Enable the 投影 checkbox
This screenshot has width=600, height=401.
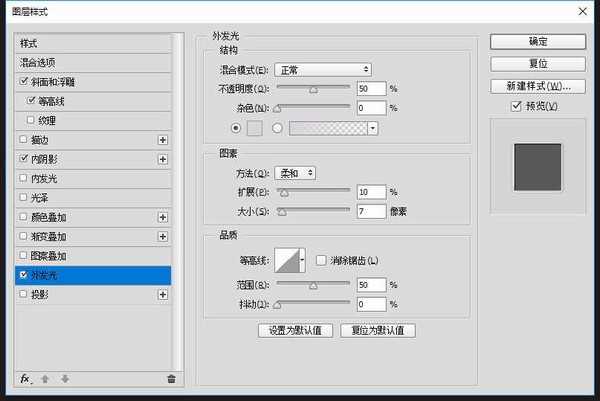pyautogui.click(x=23, y=294)
